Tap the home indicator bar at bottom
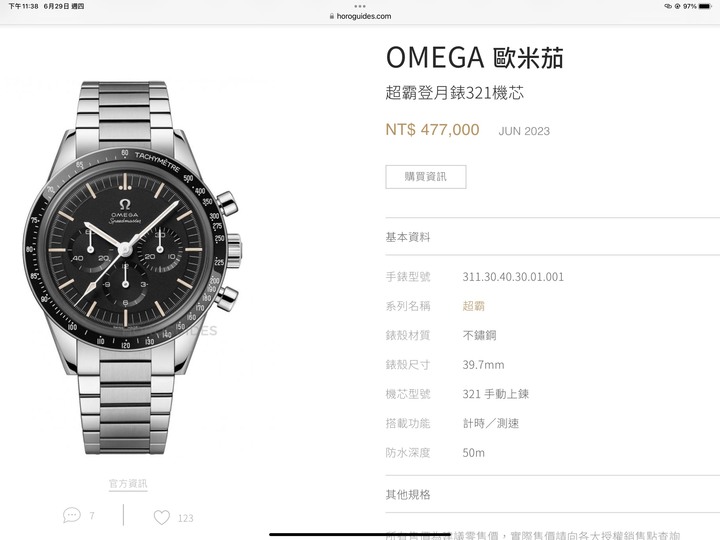The image size is (720, 540). [360, 534]
